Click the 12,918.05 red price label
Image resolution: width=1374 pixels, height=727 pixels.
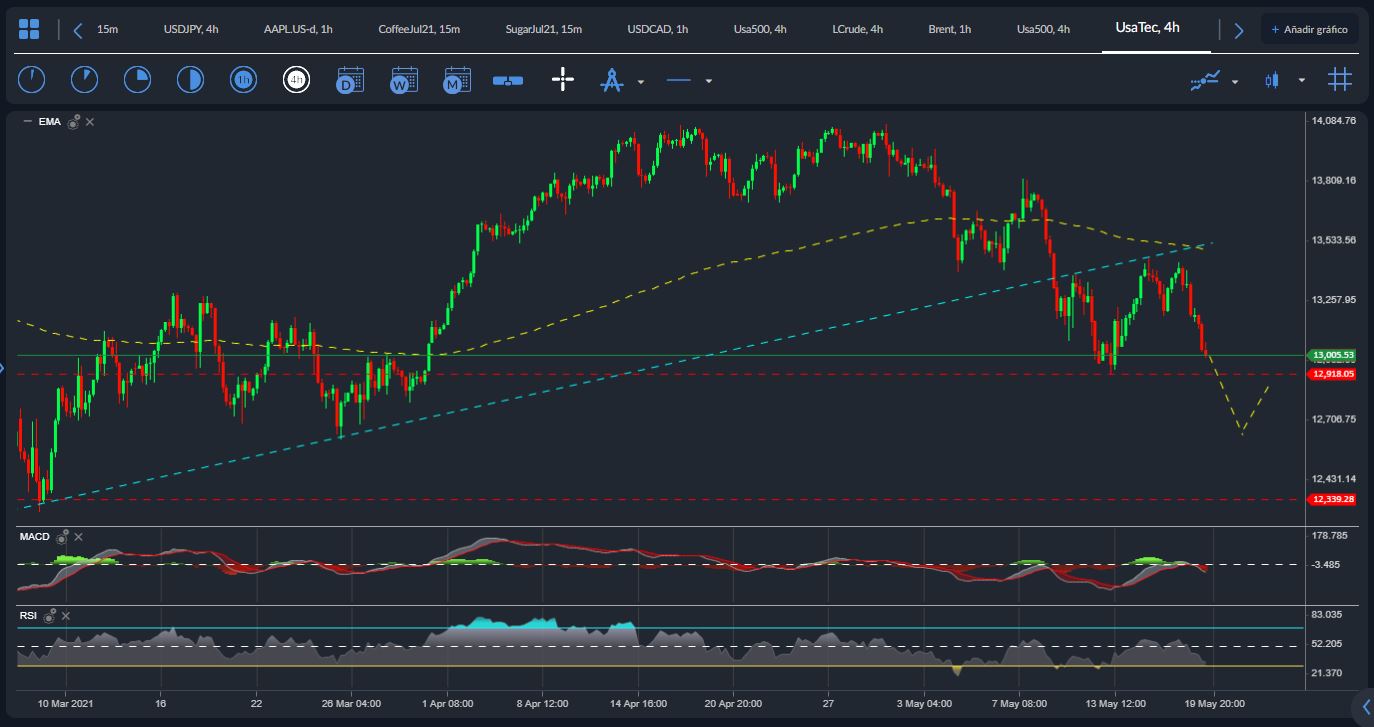[1333, 374]
